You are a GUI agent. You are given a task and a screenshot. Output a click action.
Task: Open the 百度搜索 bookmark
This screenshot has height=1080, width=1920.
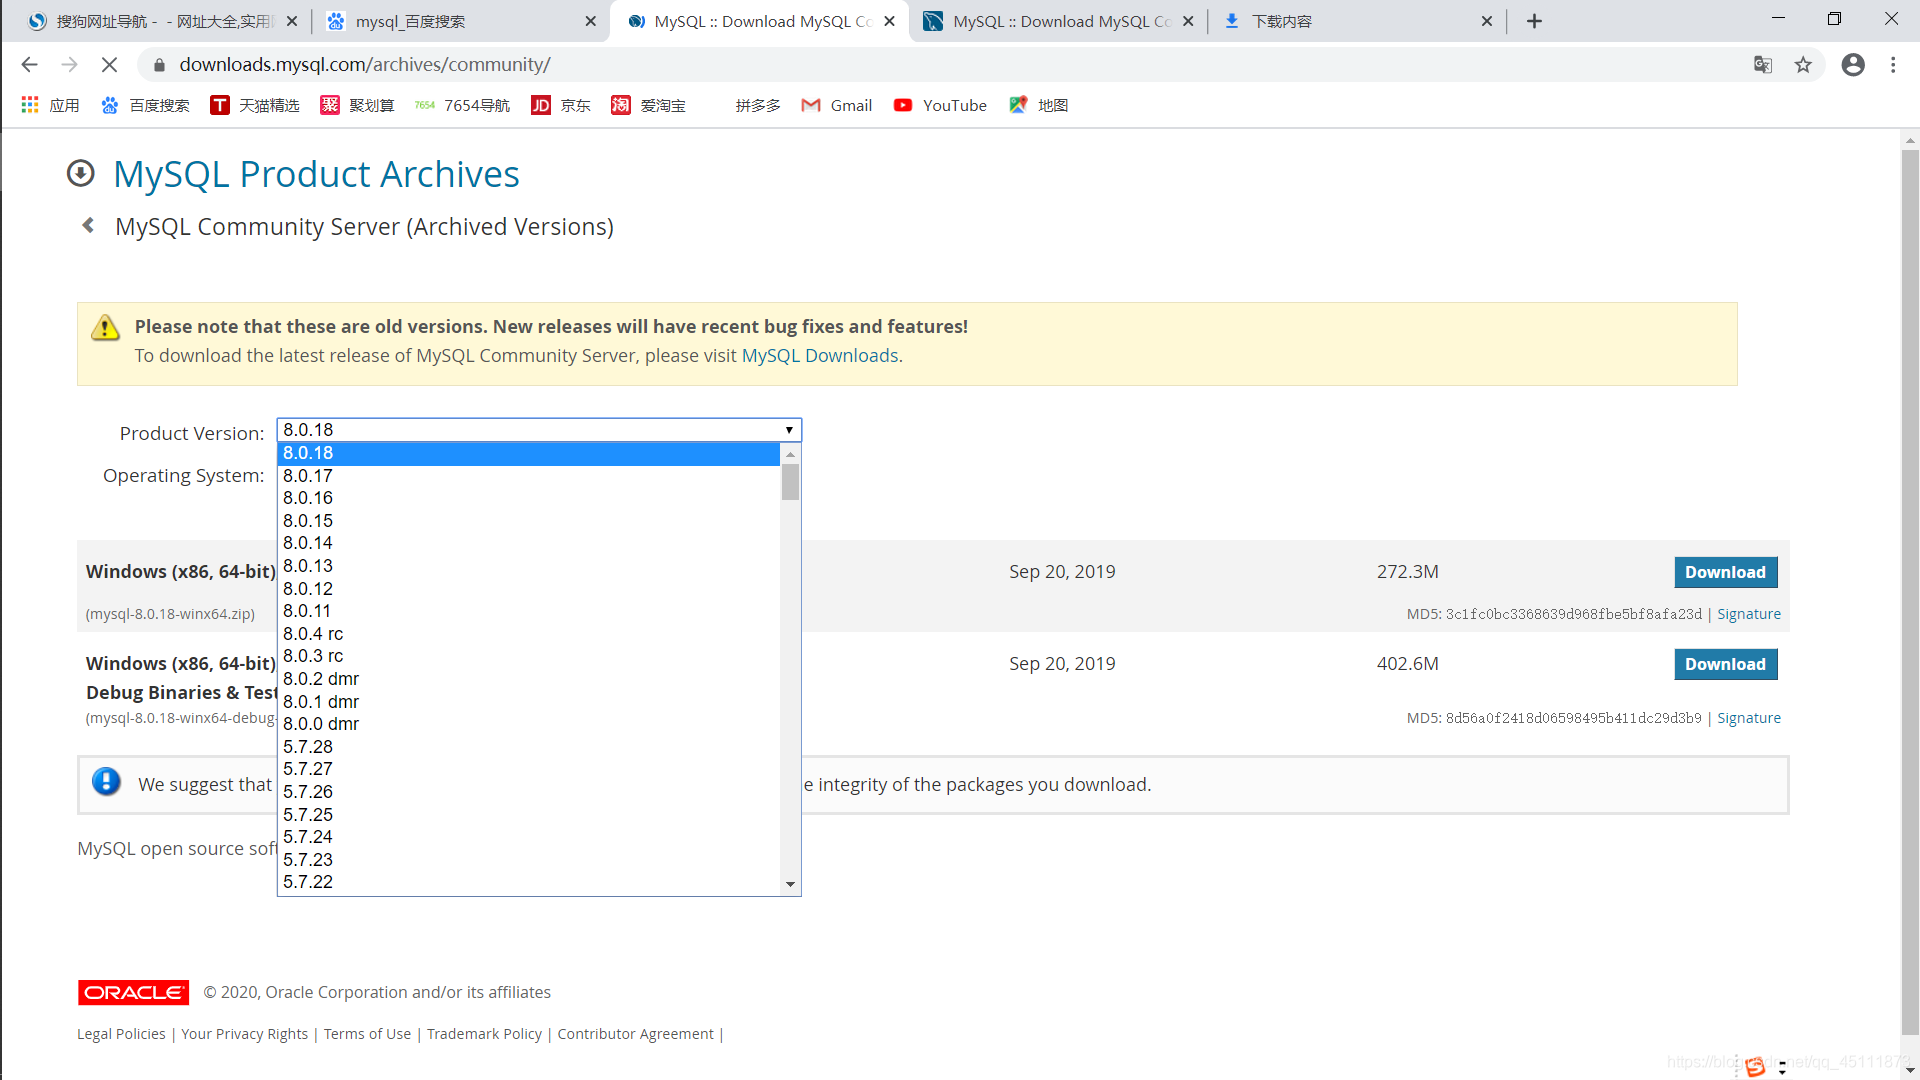tap(145, 105)
